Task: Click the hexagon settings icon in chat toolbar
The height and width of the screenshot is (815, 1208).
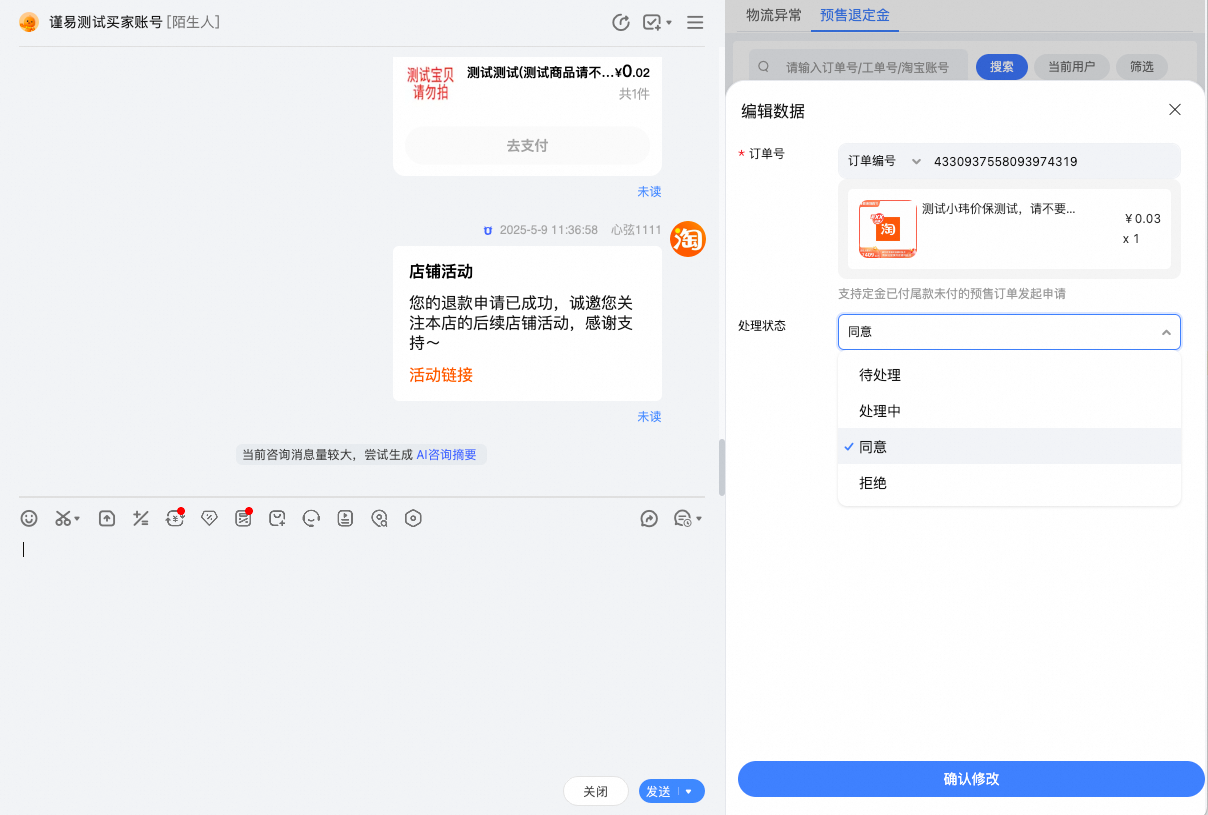Action: [x=413, y=518]
